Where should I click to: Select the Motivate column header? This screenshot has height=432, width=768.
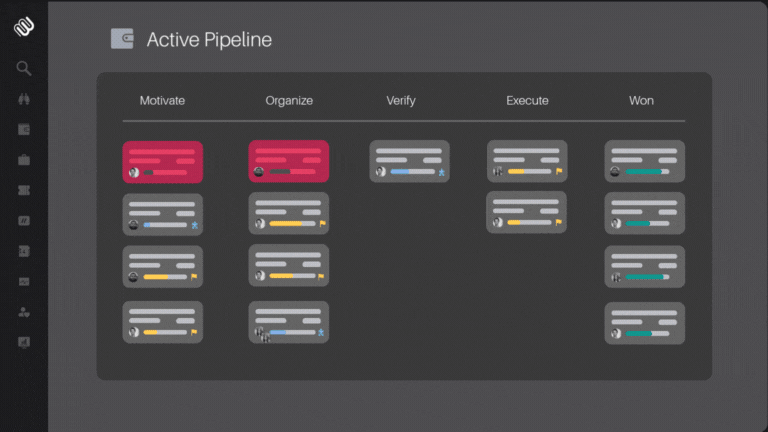pyautogui.click(x=162, y=101)
